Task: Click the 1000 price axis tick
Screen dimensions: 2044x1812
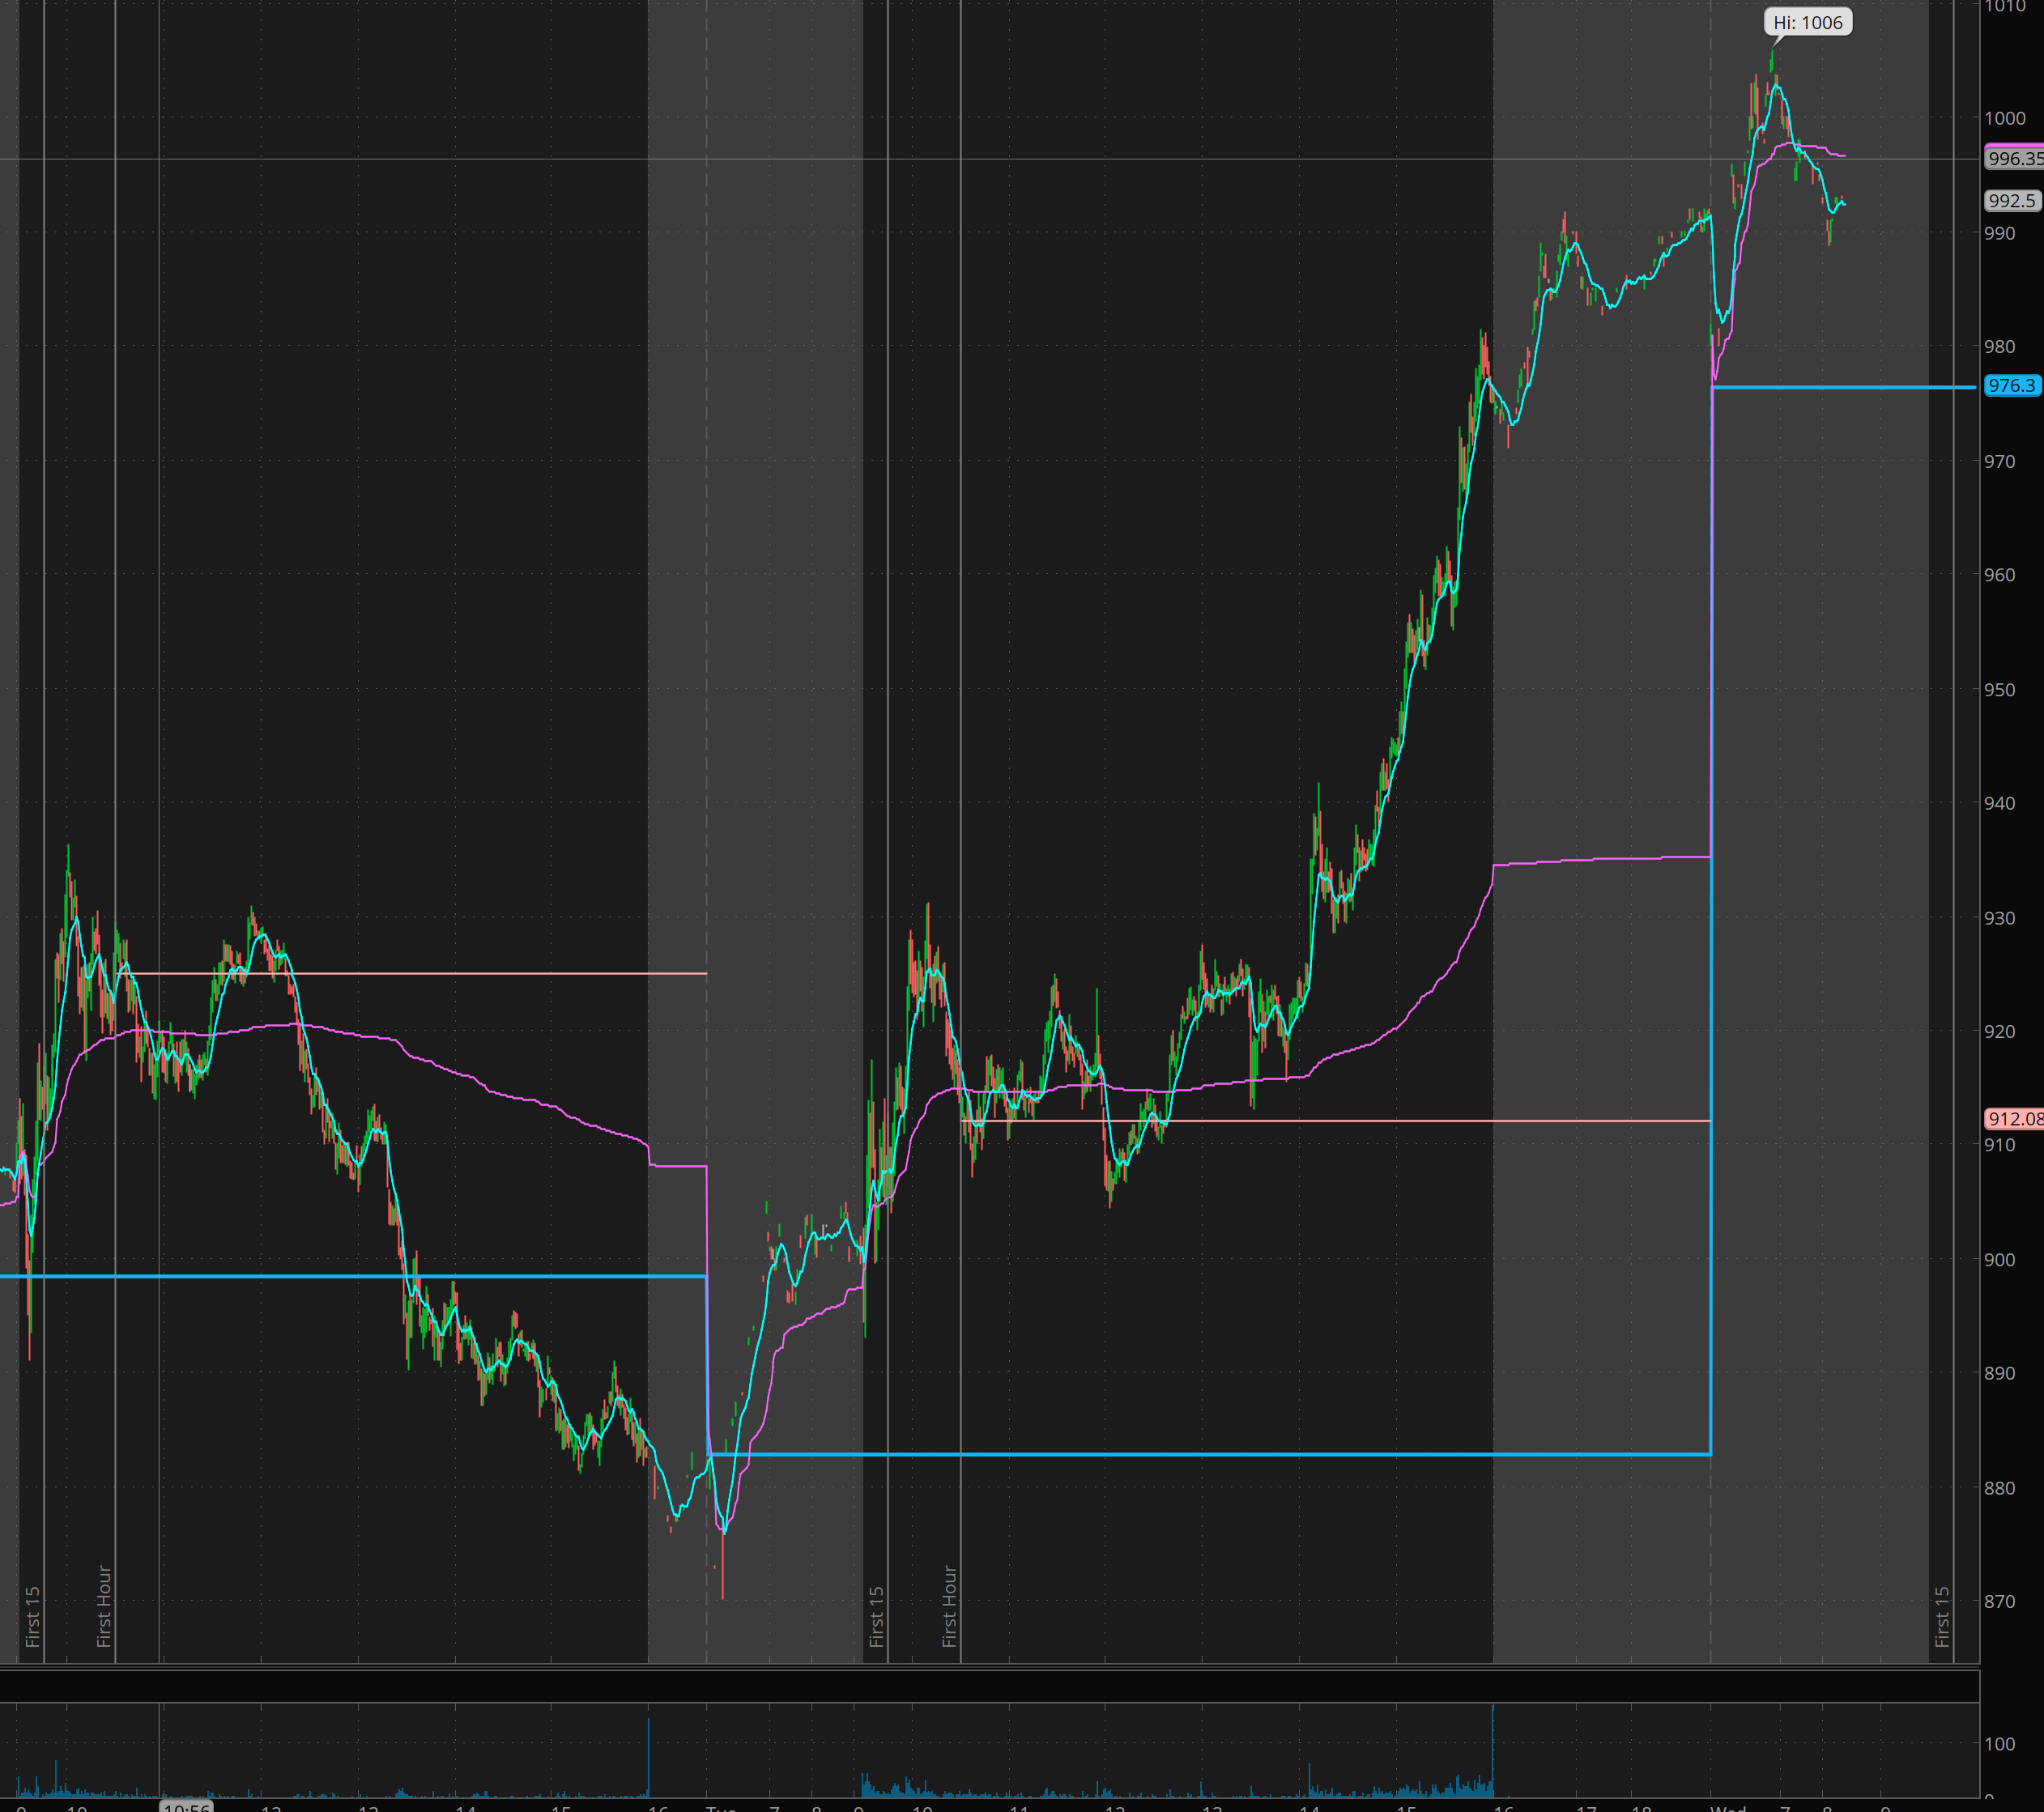Action: [2005, 118]
